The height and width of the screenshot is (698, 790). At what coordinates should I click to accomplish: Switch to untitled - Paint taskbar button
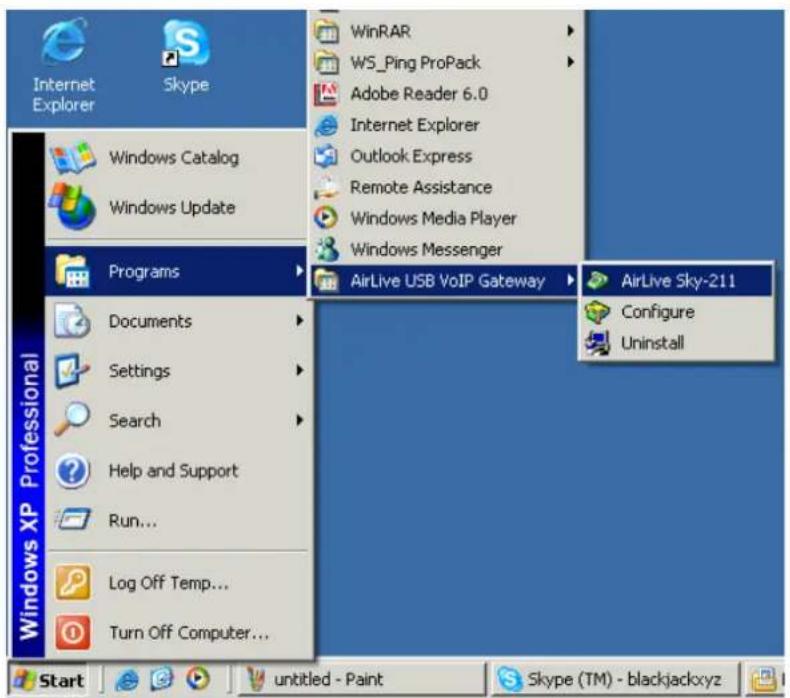[360, 680]
